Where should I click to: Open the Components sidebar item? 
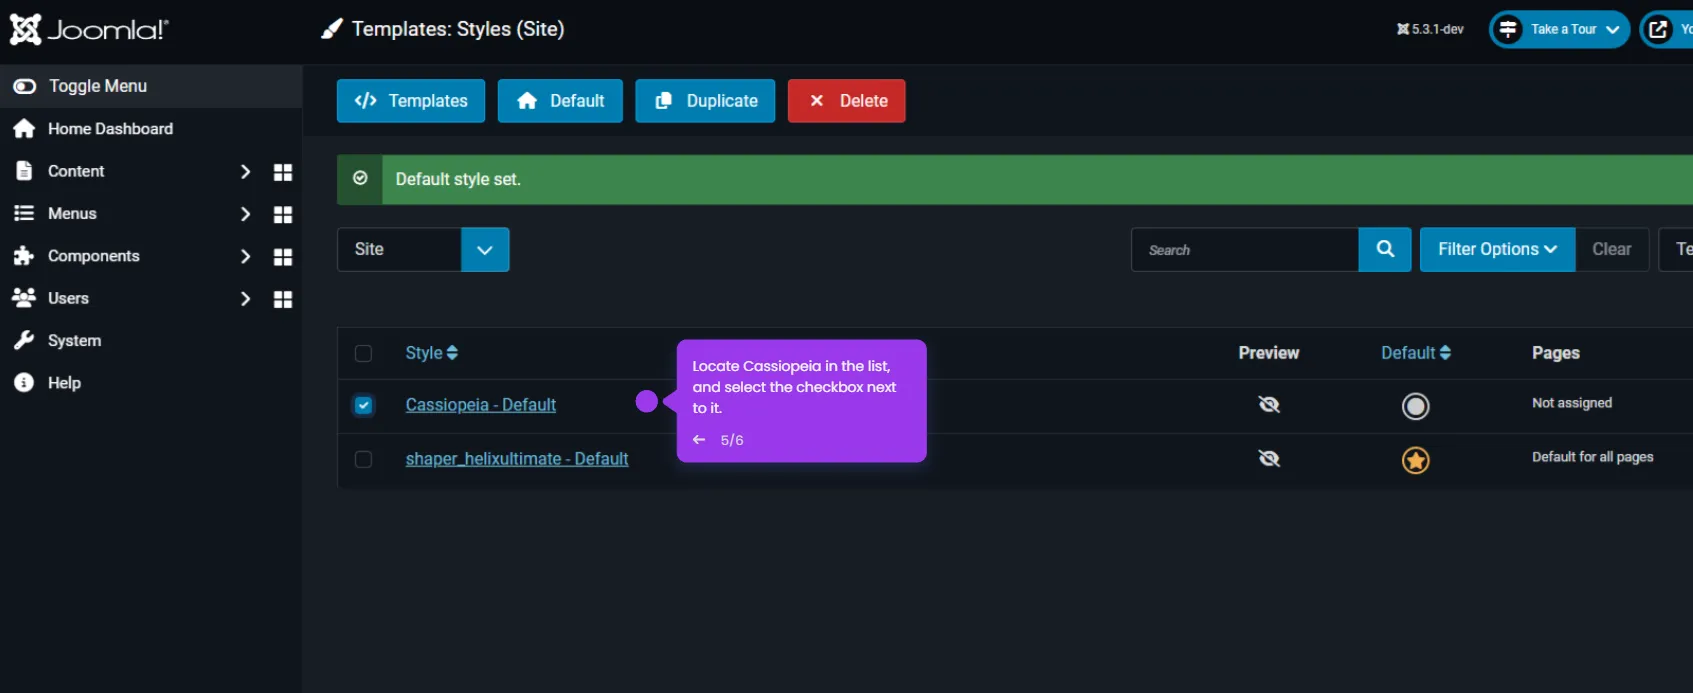[93, 256]
